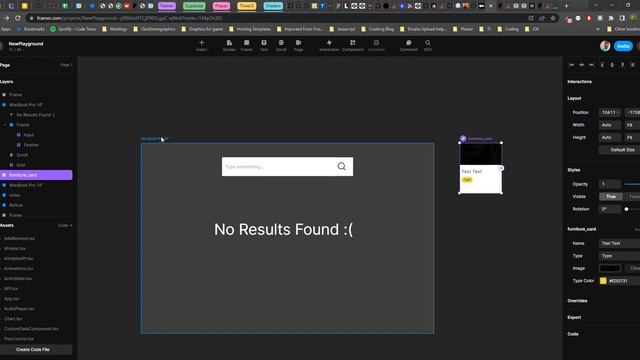Set Visible to True
The height and width of the screenshot is (360, 640).
click(611, 197)
